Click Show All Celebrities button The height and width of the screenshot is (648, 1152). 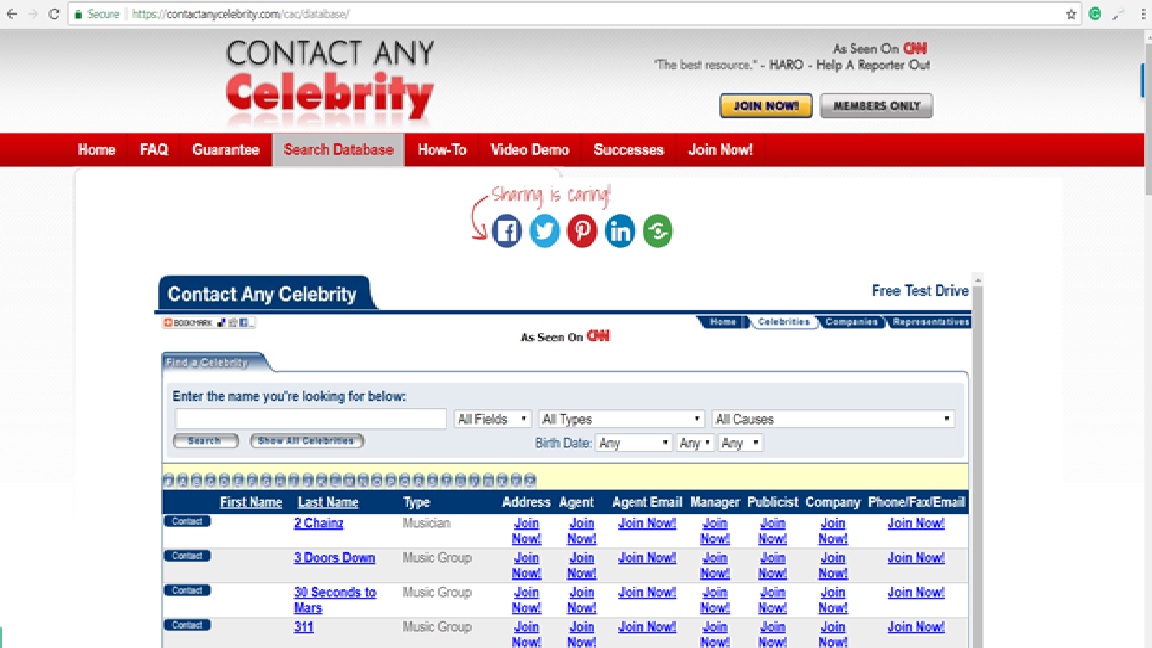click(306, 441)
